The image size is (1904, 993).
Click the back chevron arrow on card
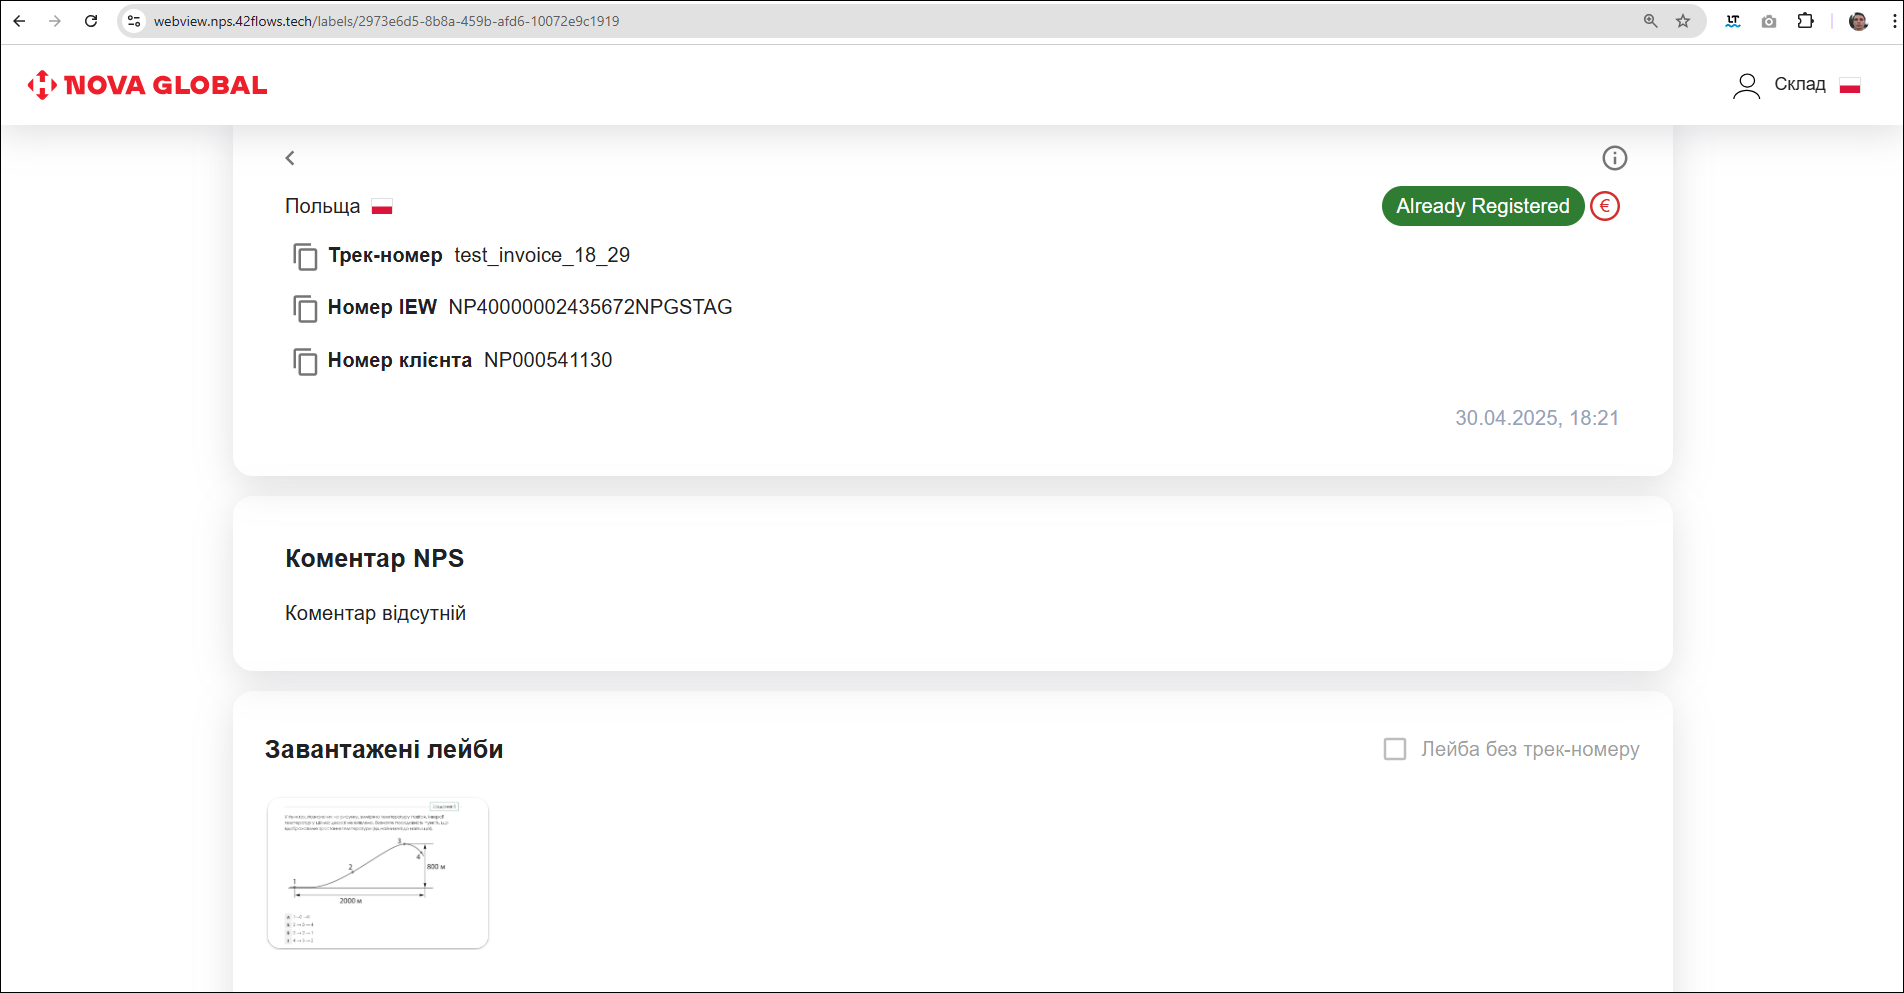pyautogui.click(x=290, y=158)
